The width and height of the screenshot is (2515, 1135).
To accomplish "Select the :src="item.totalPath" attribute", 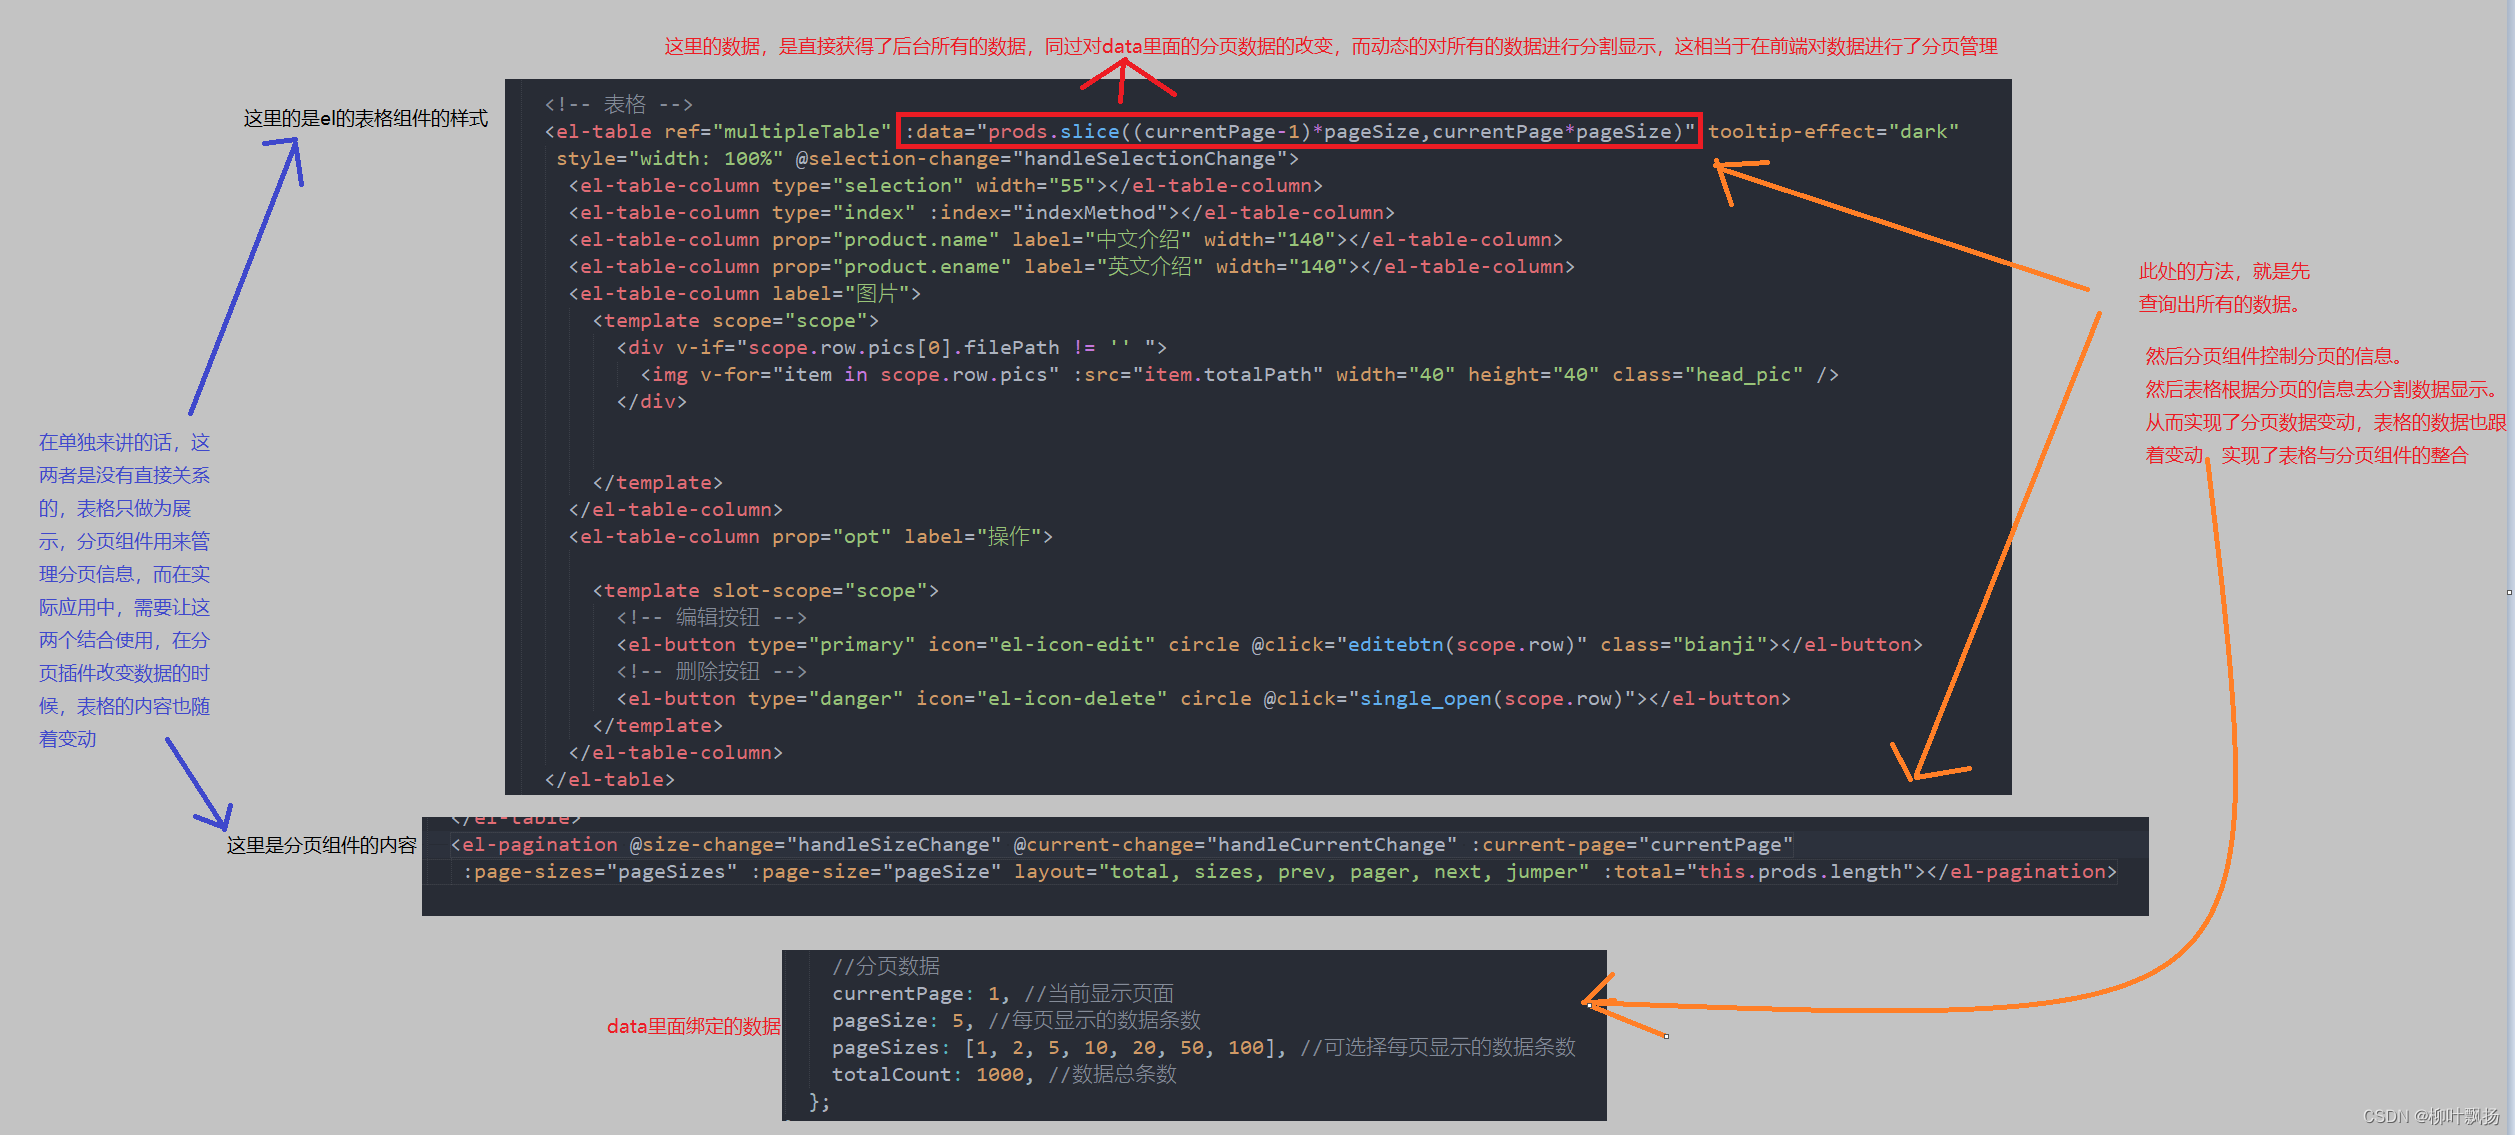I will point(1197,374).
